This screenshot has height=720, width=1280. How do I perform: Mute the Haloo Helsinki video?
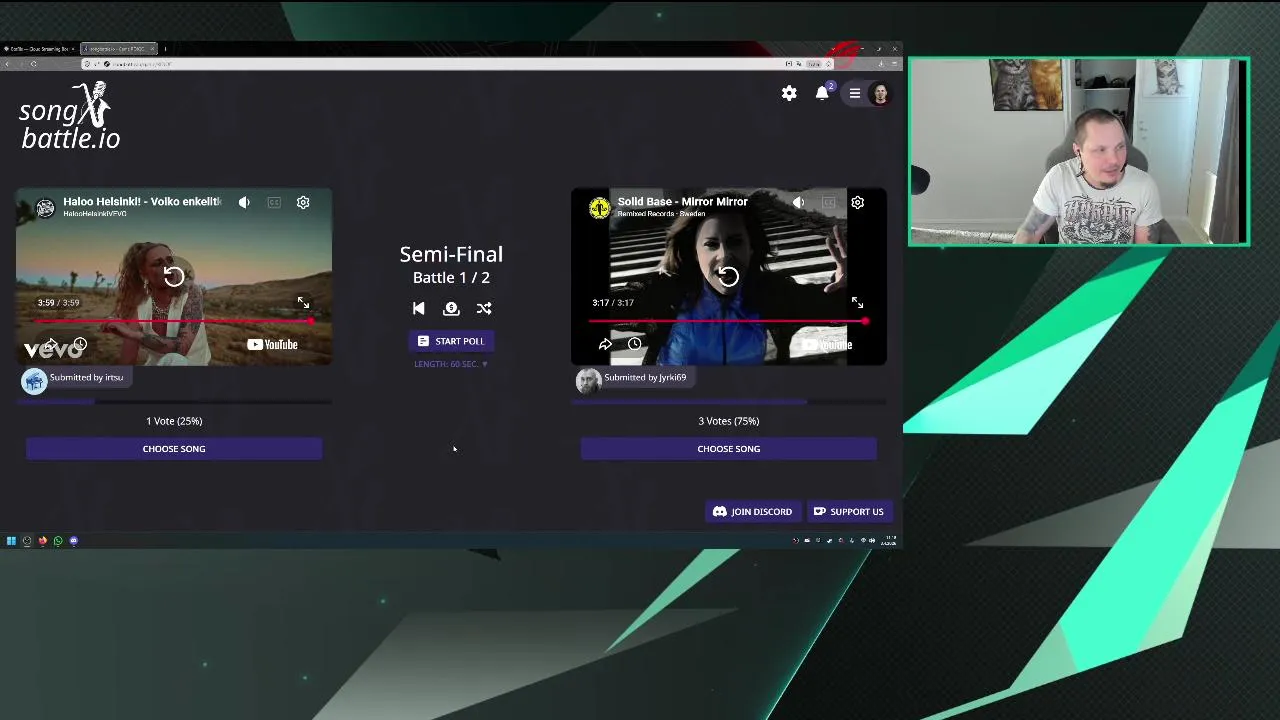click(244, 202)
